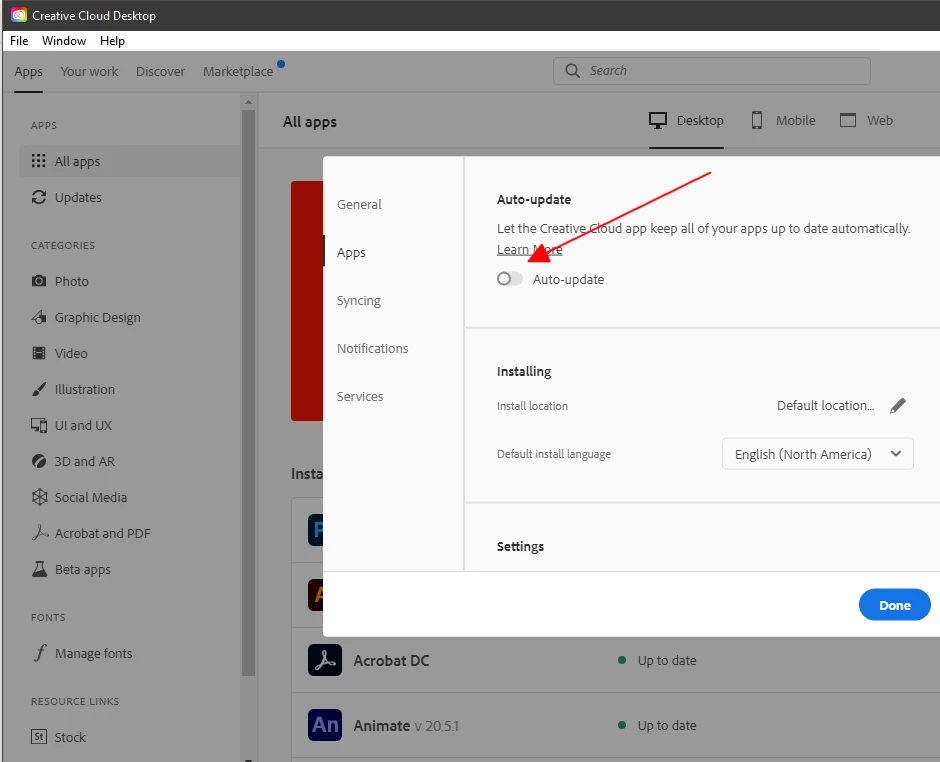The image size is (940, 762).
Task: Click the Photo camera icon
Action: [39, 281]
